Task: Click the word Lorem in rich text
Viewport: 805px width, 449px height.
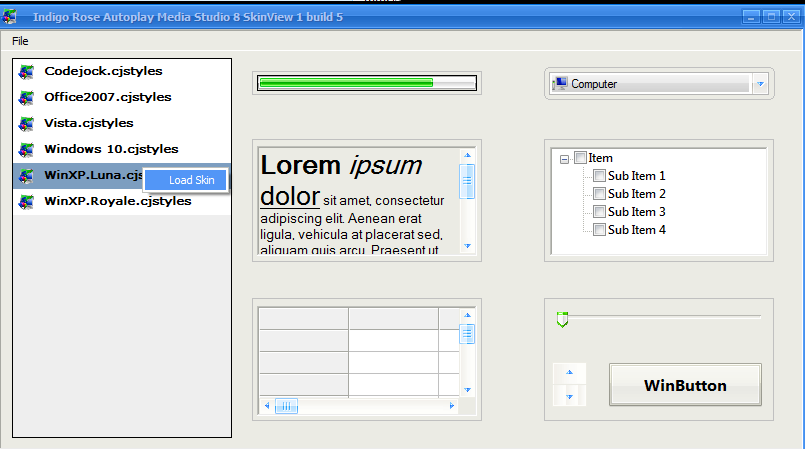Action: 300,165
